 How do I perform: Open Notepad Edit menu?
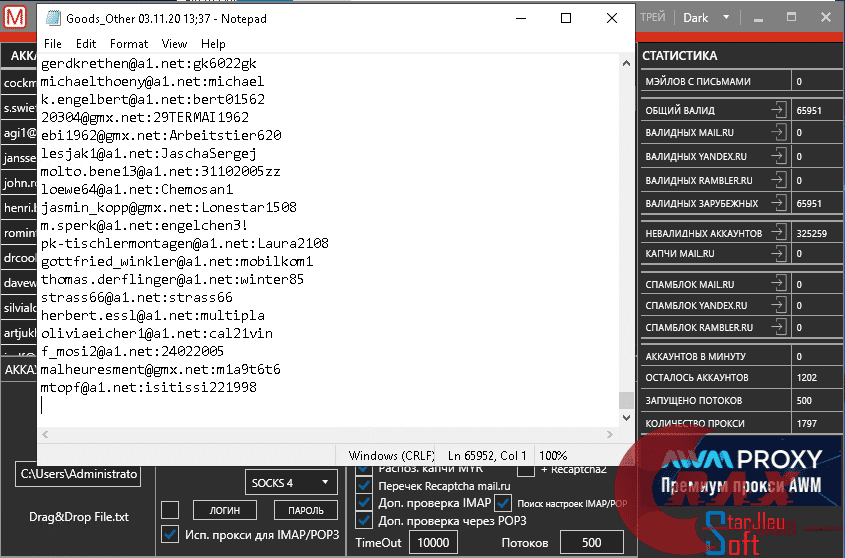[86, 44]
